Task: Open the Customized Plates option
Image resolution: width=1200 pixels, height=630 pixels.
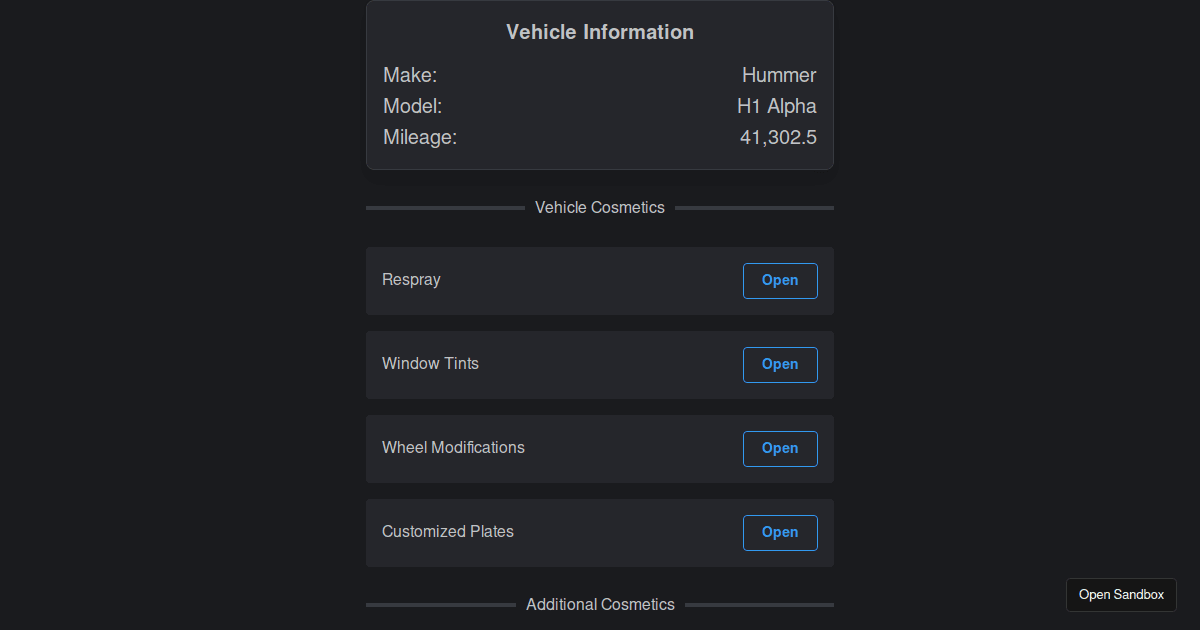Action: click(780, 533)
